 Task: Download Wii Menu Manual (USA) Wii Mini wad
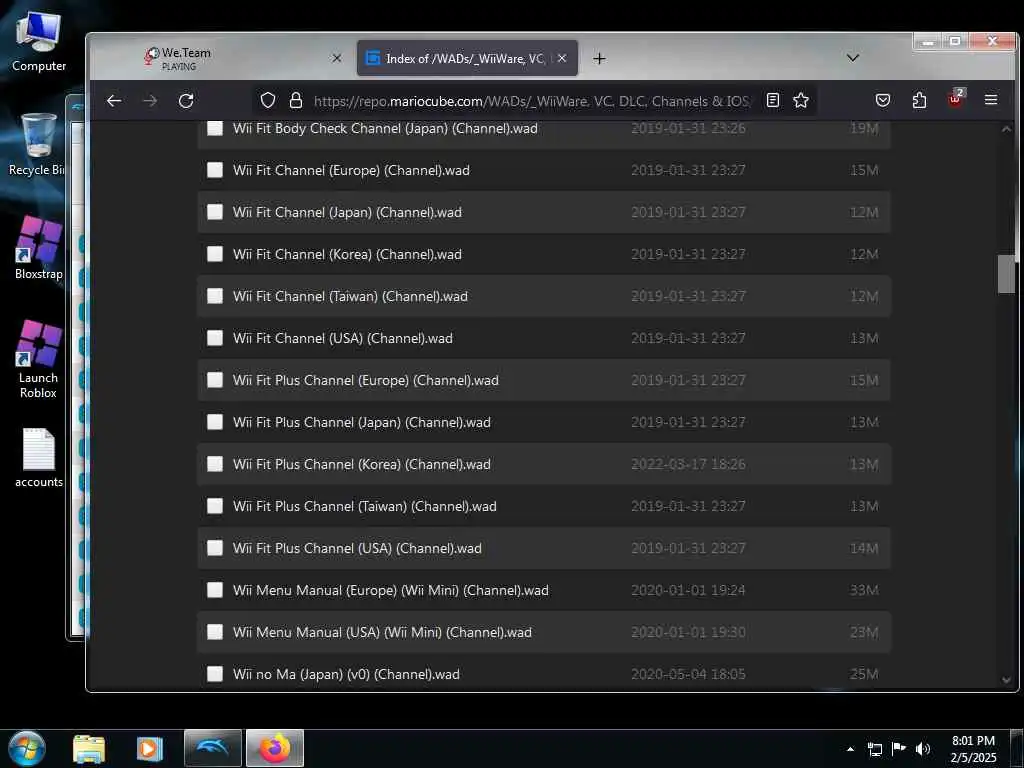(382, 632)
